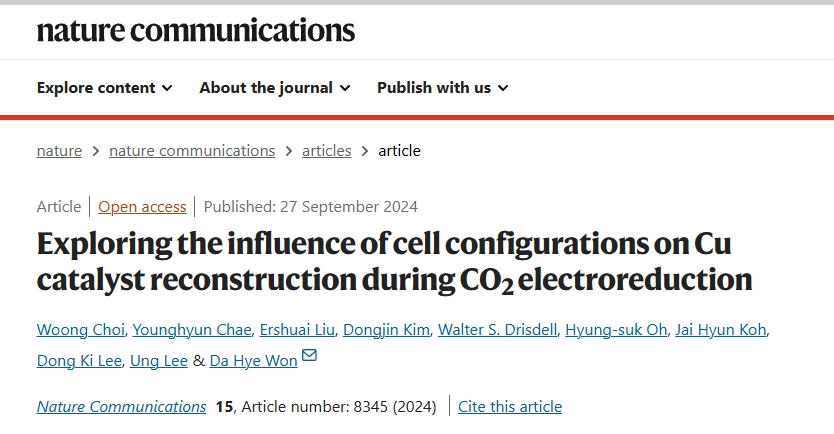Click the email envelope icon beside Da Hye Won
The height and width of the screenshot is (434, 834).
(x=309, y=355)
